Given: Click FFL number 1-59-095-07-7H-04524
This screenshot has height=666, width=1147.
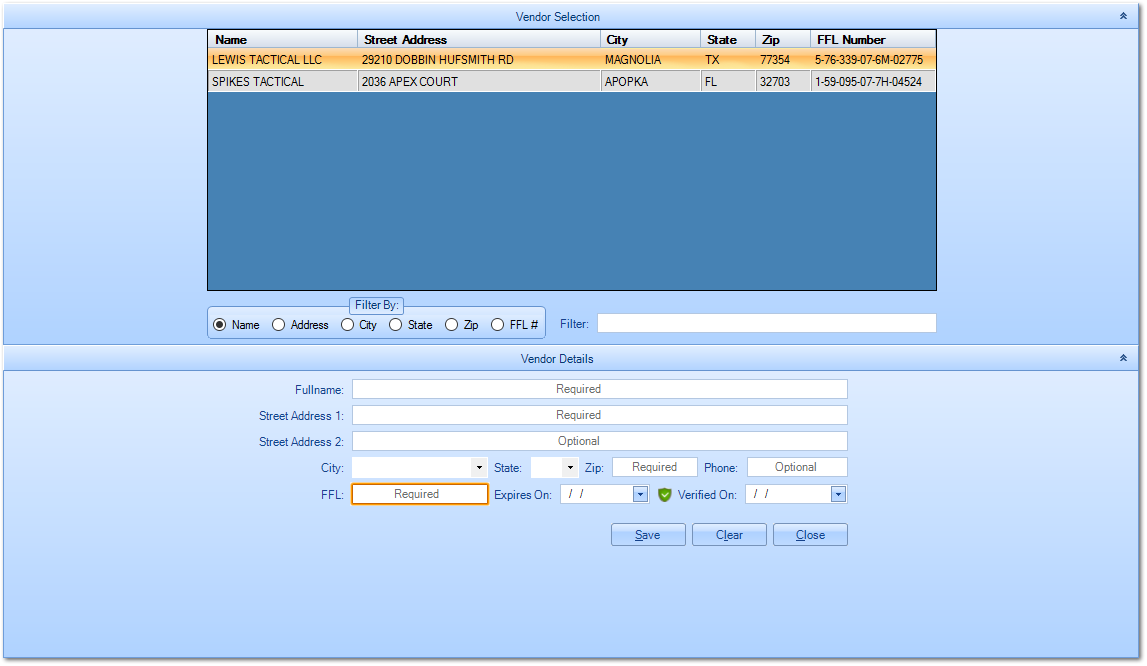Looking at the screenshot, I should click(x=873, y=81).
